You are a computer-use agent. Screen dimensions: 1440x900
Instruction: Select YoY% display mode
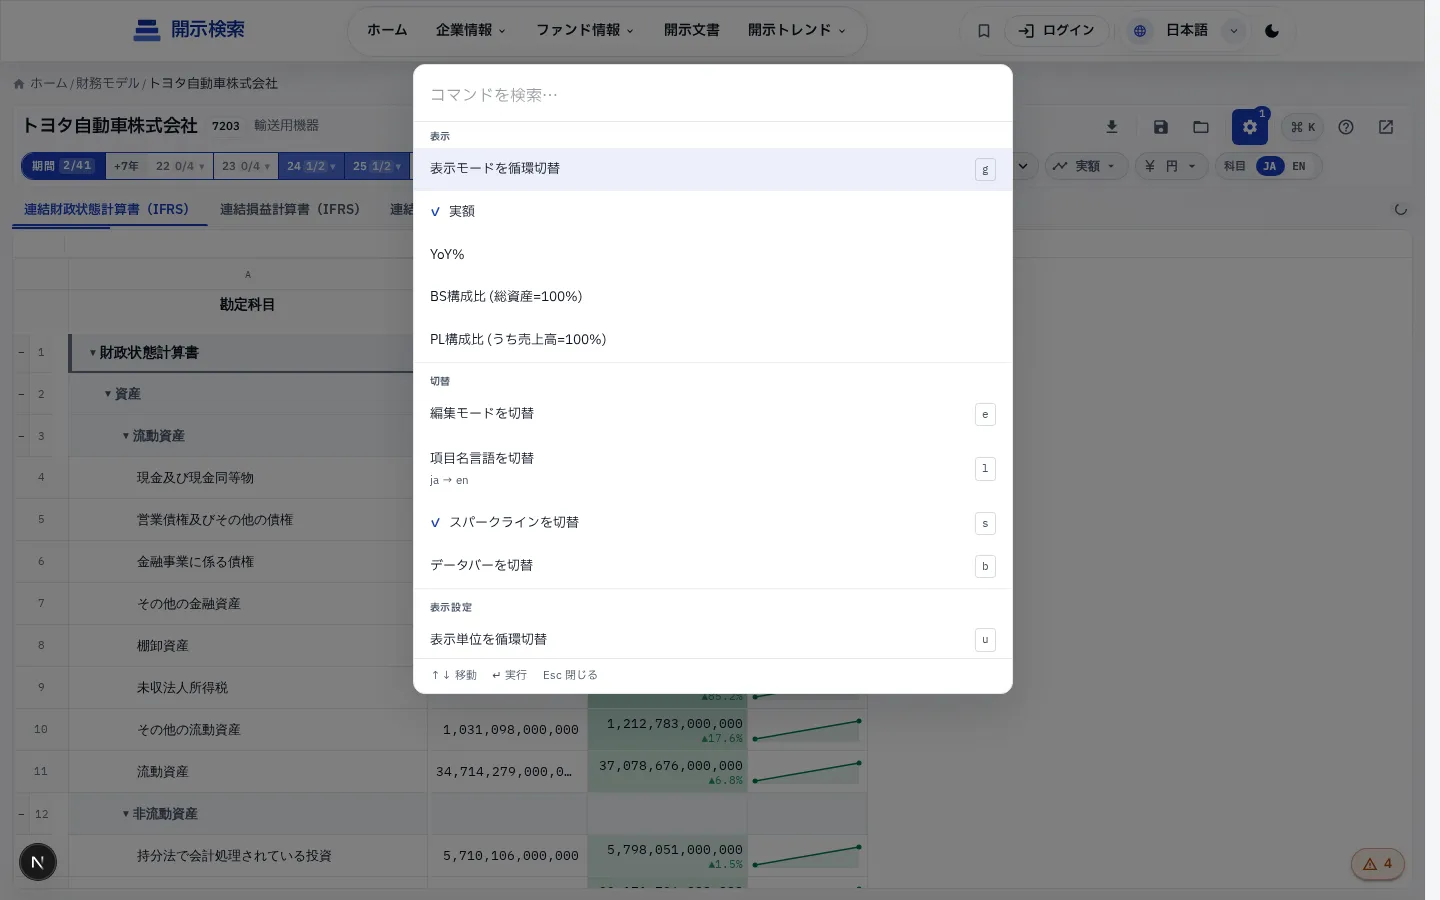tap(713, 254)
